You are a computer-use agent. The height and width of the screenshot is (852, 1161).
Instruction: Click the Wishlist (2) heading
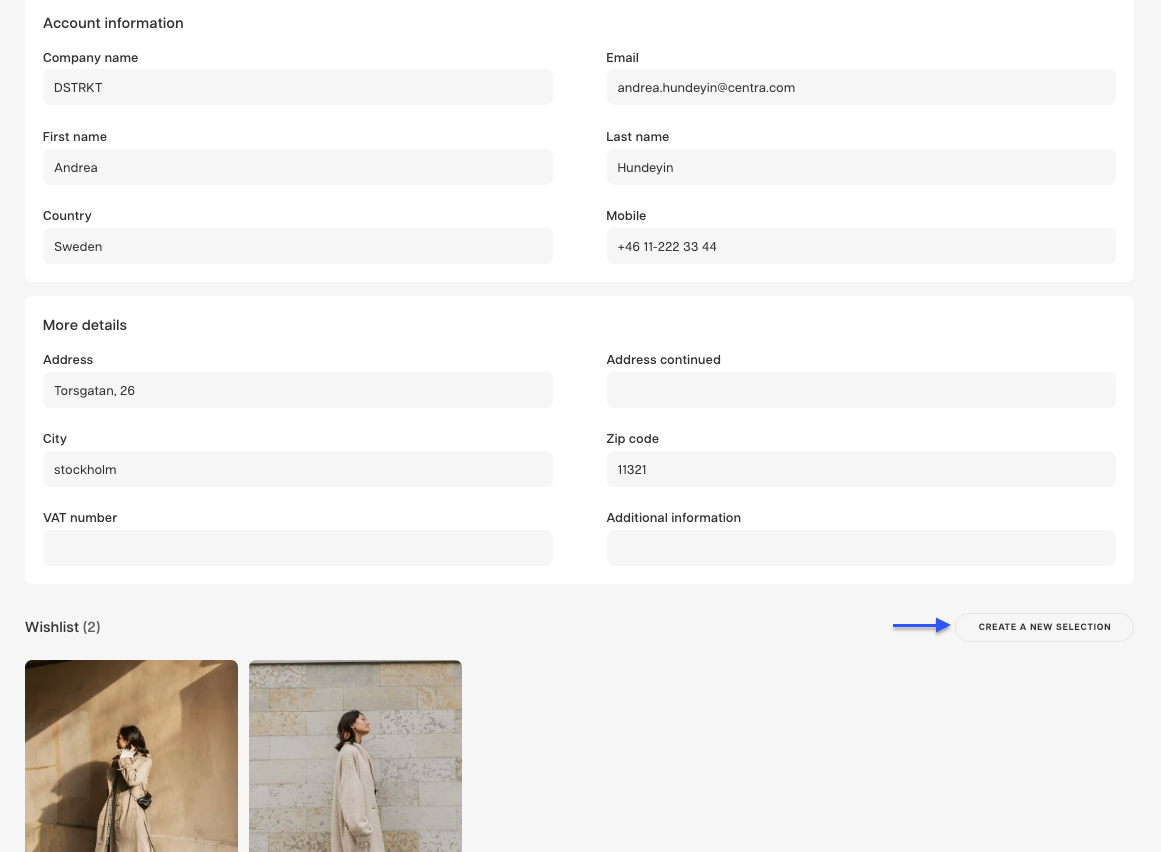tap(62, 627)
